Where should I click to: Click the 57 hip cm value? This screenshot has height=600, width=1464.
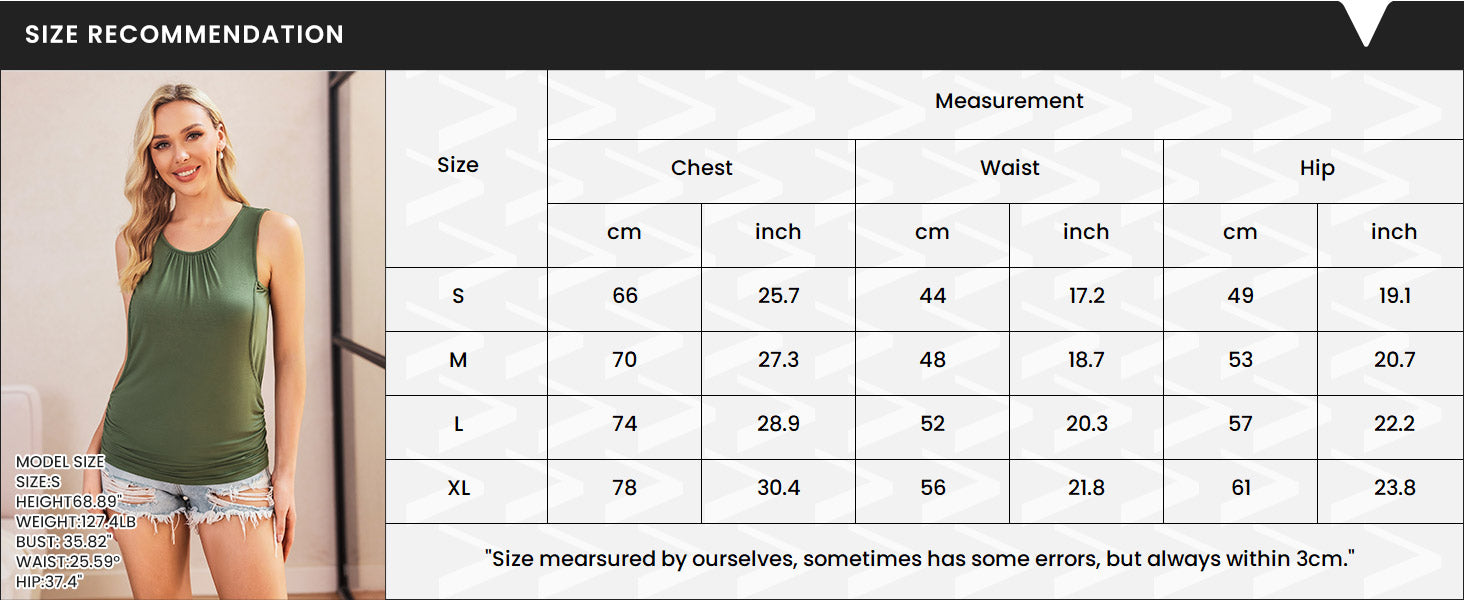[1240, 424]
